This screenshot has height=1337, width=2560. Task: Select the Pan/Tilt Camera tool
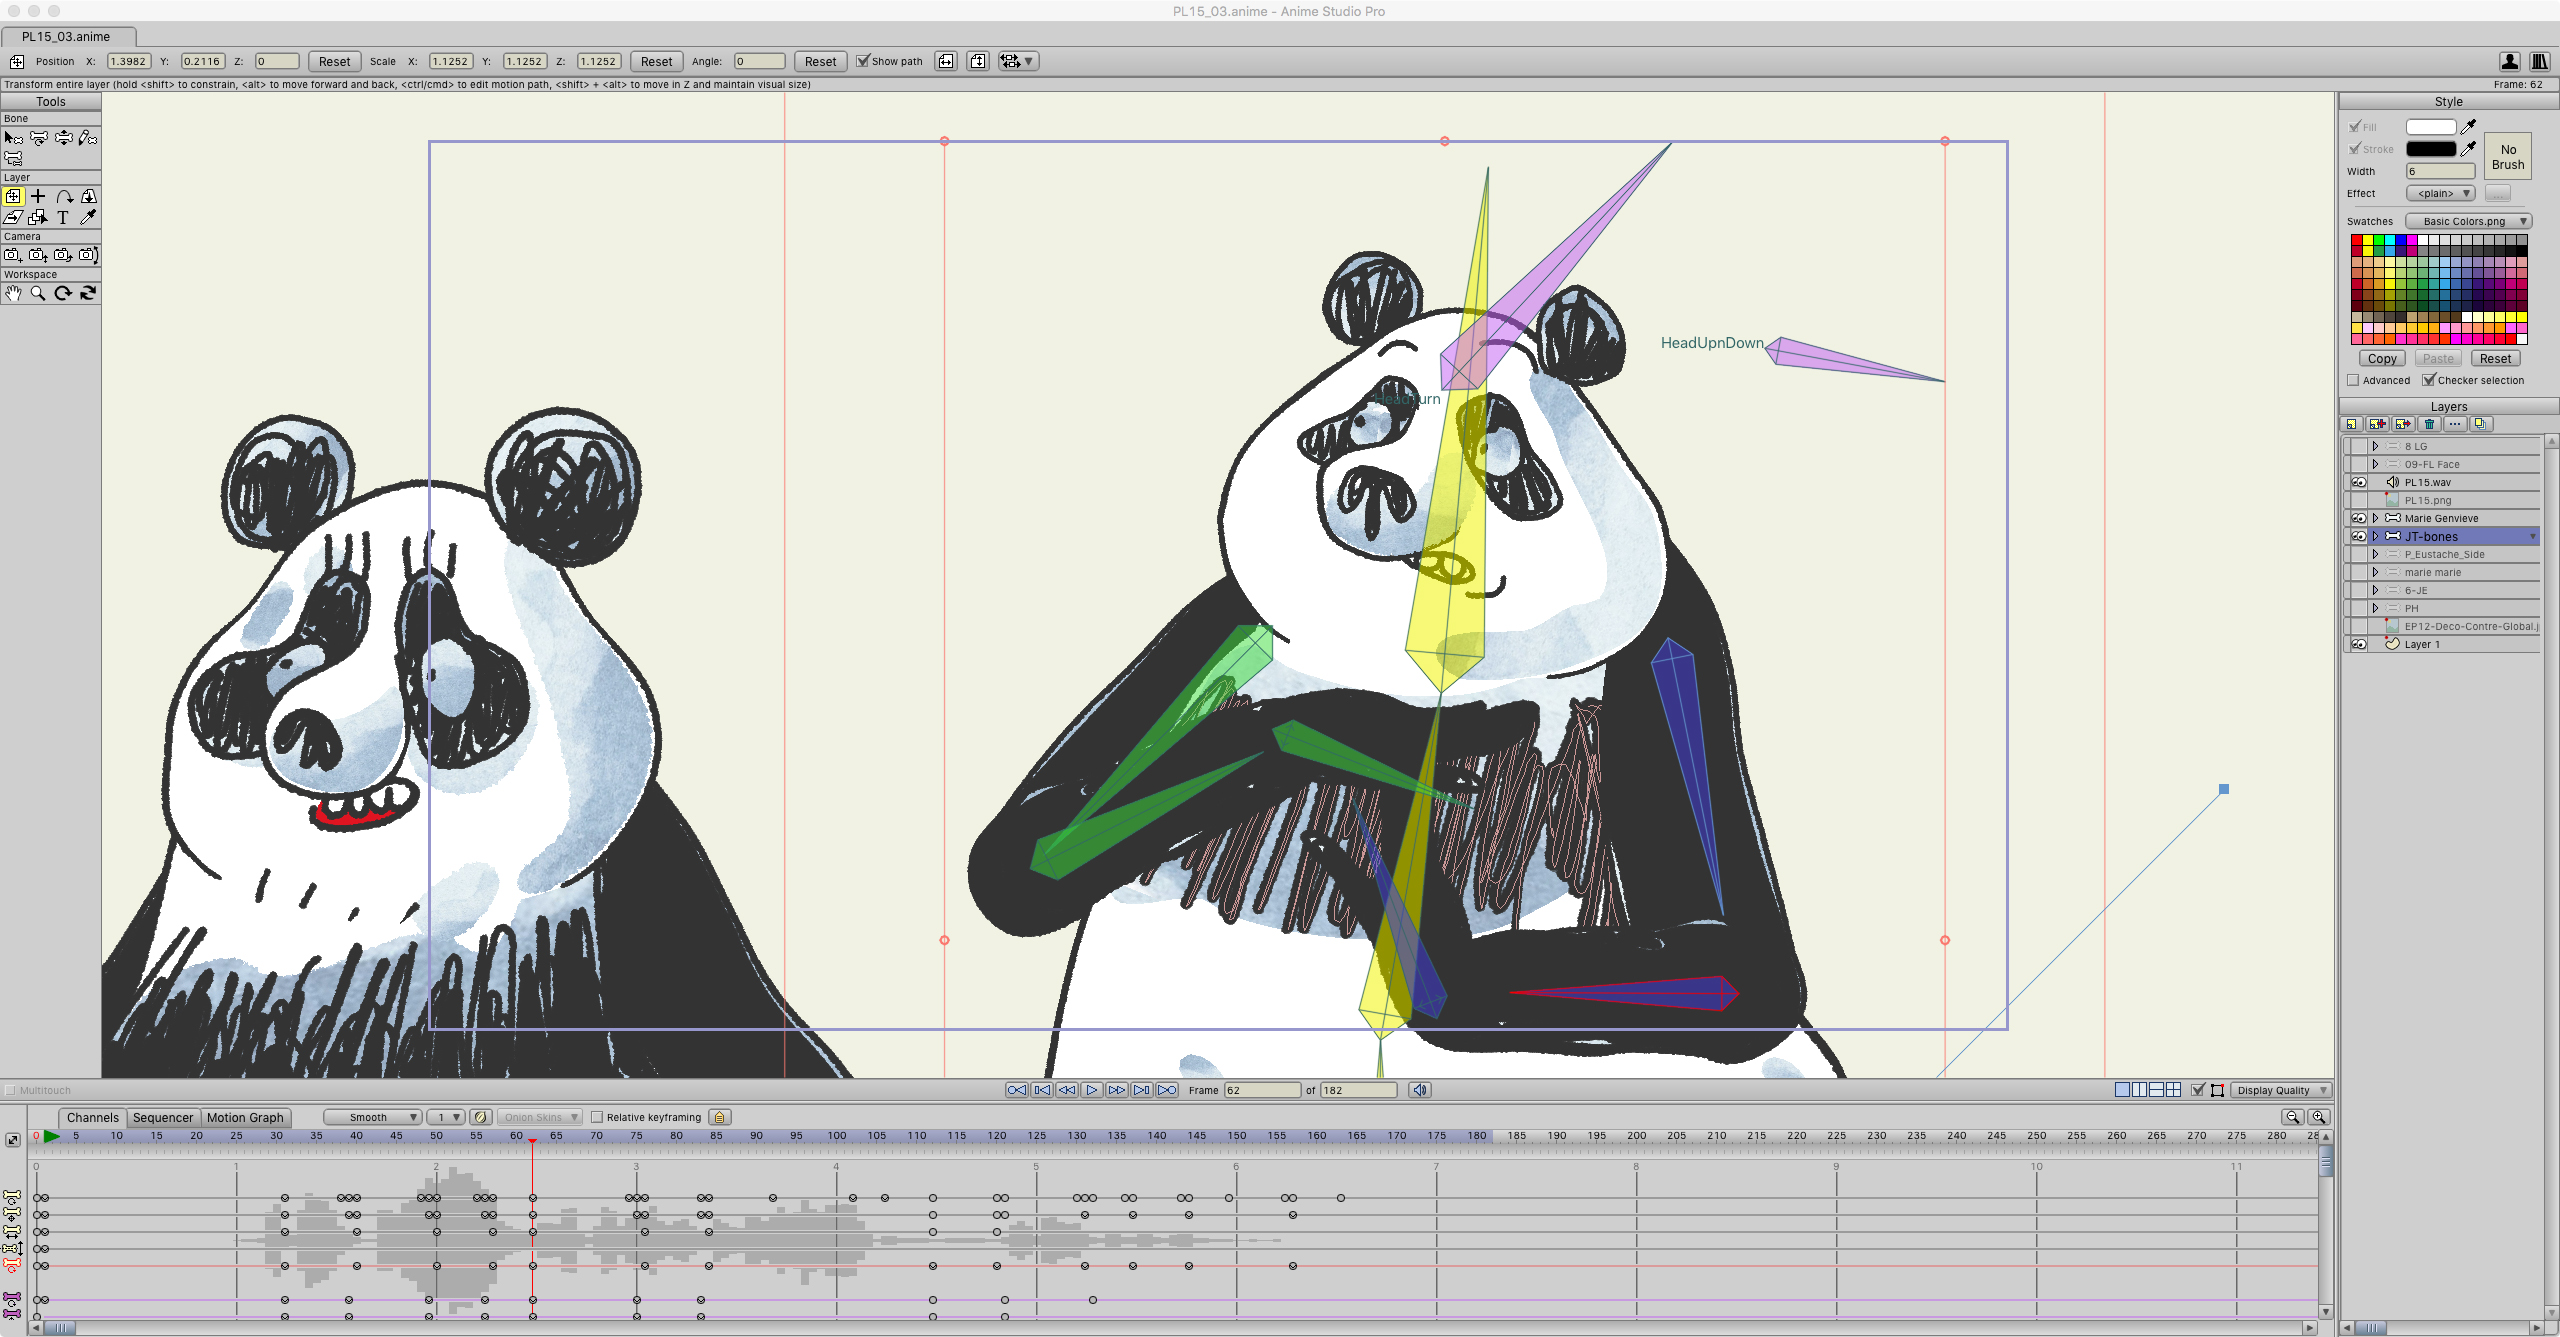point(88,255)
